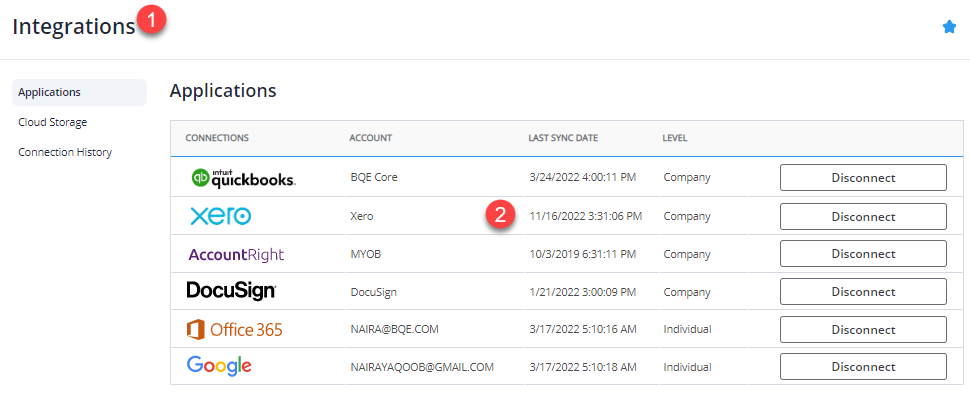Click the Company level in QuickBooks row

(687, 178)
